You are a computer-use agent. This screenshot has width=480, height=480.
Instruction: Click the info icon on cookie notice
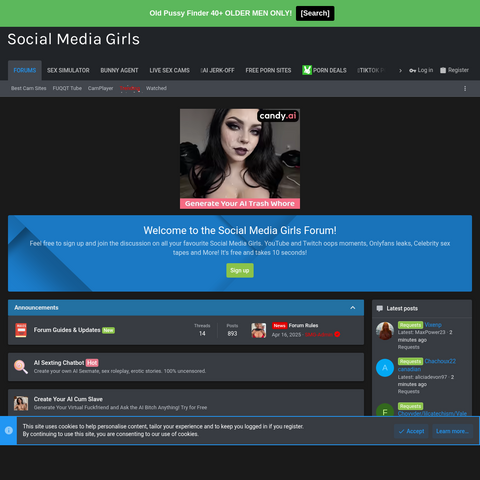[x=9, y=430]
